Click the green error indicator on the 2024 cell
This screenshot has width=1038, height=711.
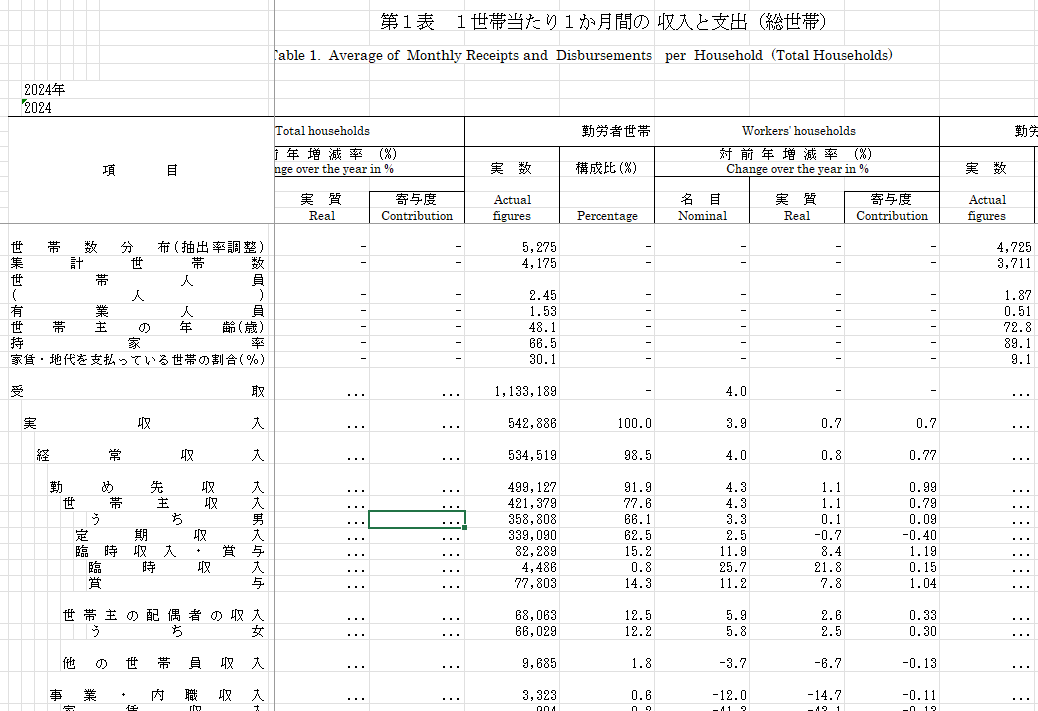[24, 101]
